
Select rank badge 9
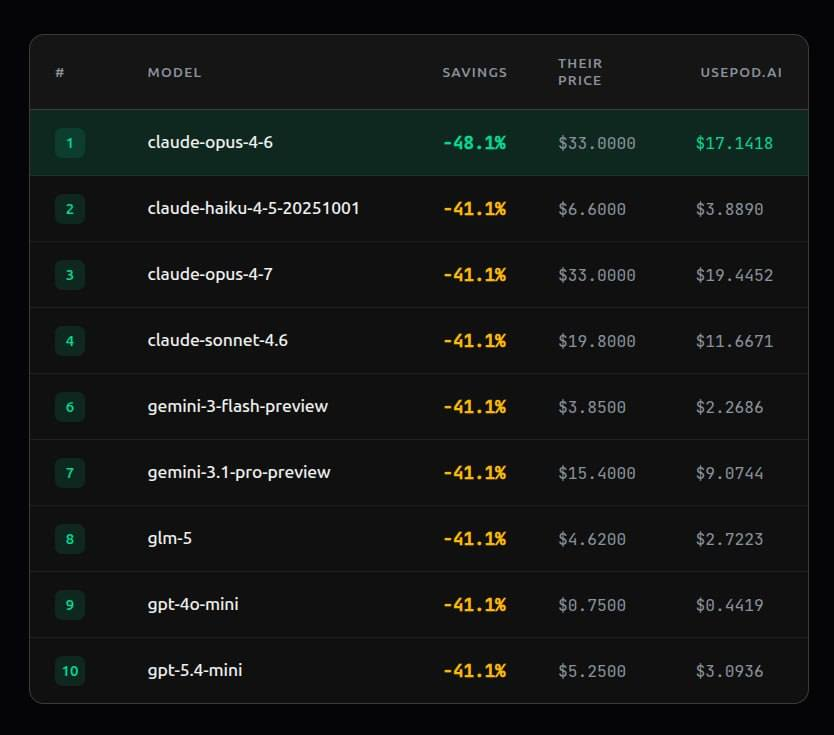[70, 605]
